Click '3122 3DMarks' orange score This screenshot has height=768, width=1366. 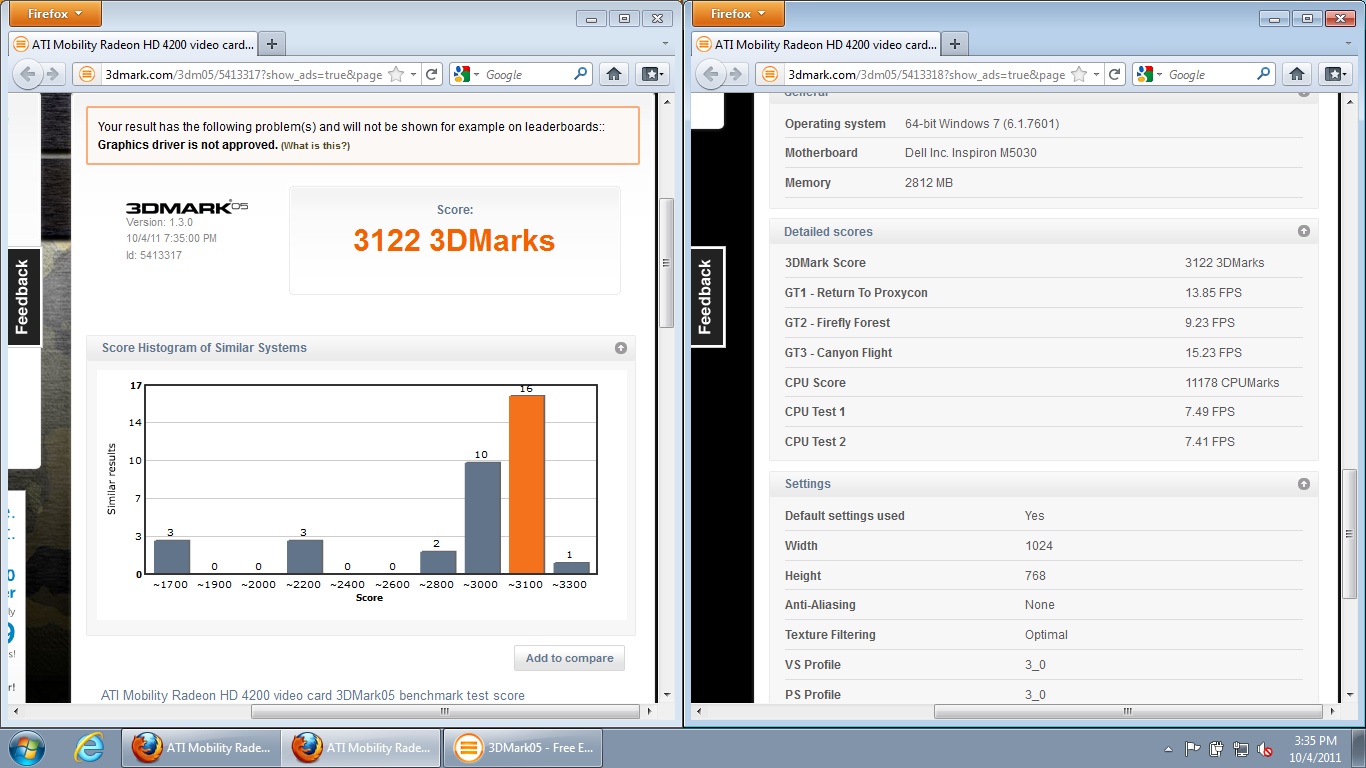454,240
